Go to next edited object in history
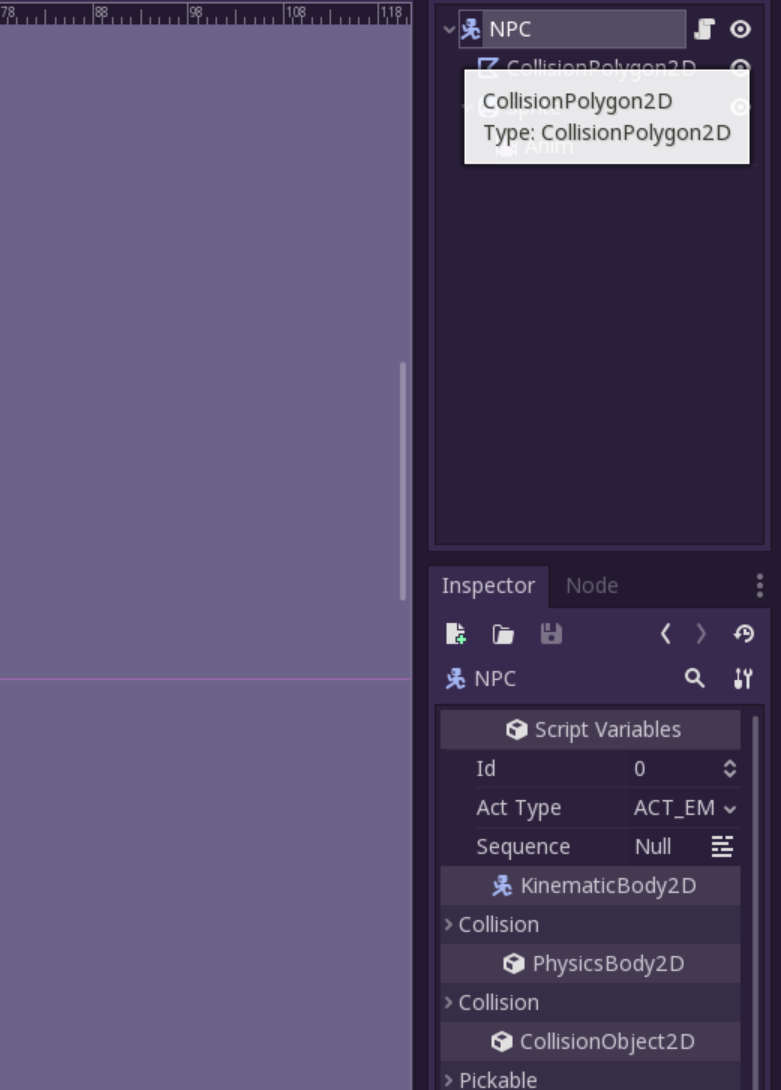 [x=701, y=633]
